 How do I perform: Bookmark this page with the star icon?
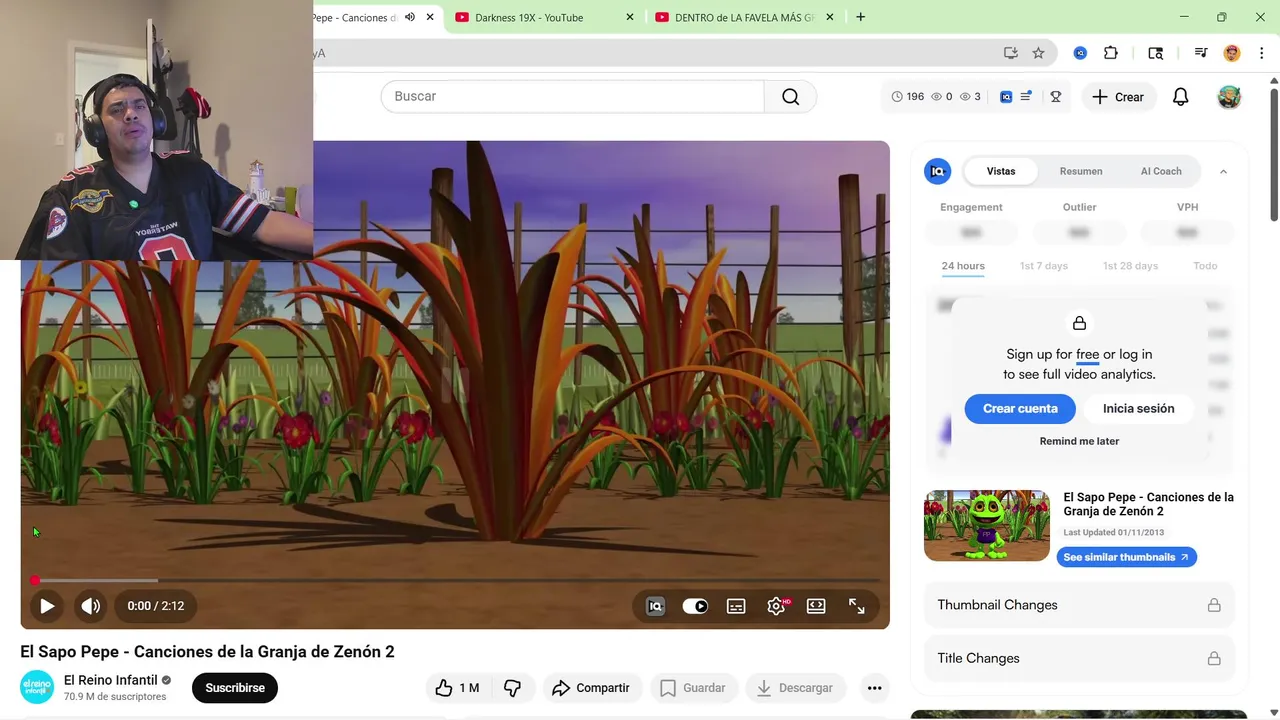1038,53
